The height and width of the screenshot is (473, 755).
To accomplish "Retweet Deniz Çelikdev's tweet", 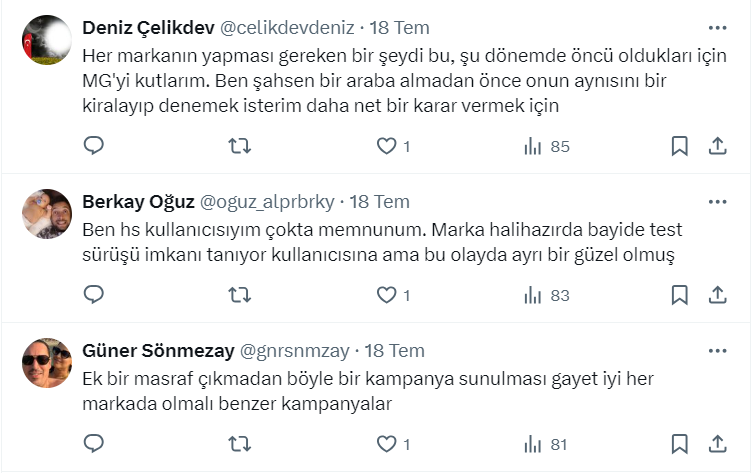I will point(240,146).
